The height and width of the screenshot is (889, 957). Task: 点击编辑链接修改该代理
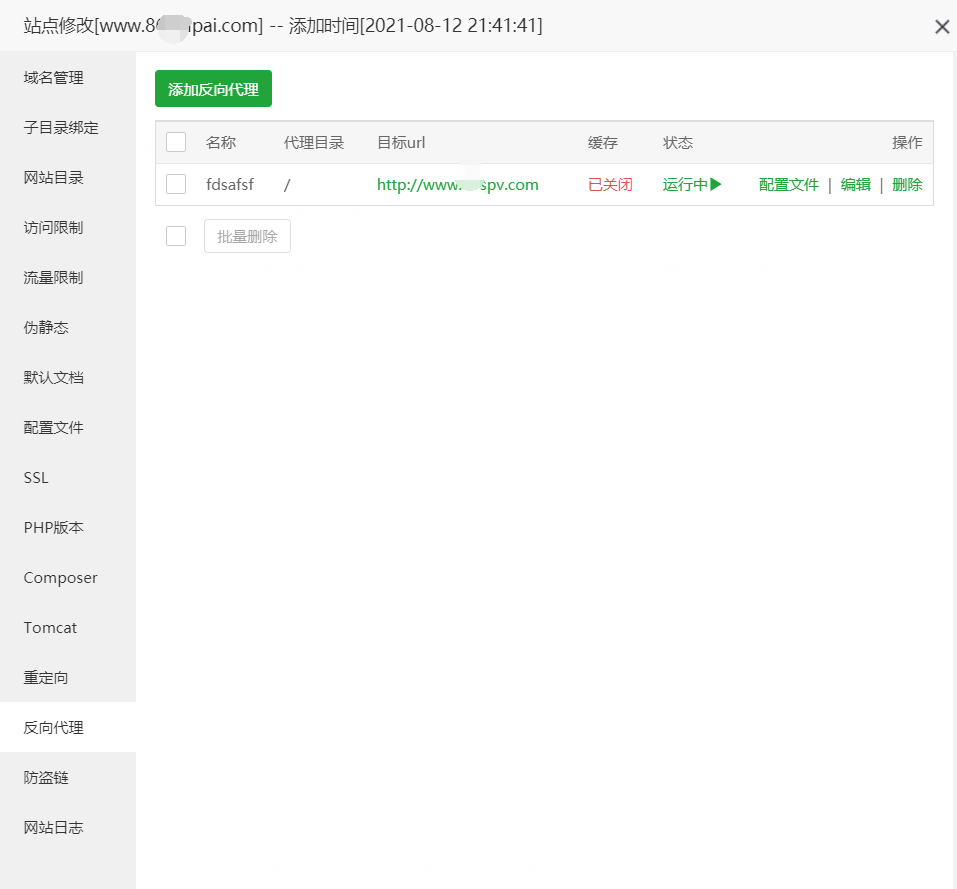(855, 184)
